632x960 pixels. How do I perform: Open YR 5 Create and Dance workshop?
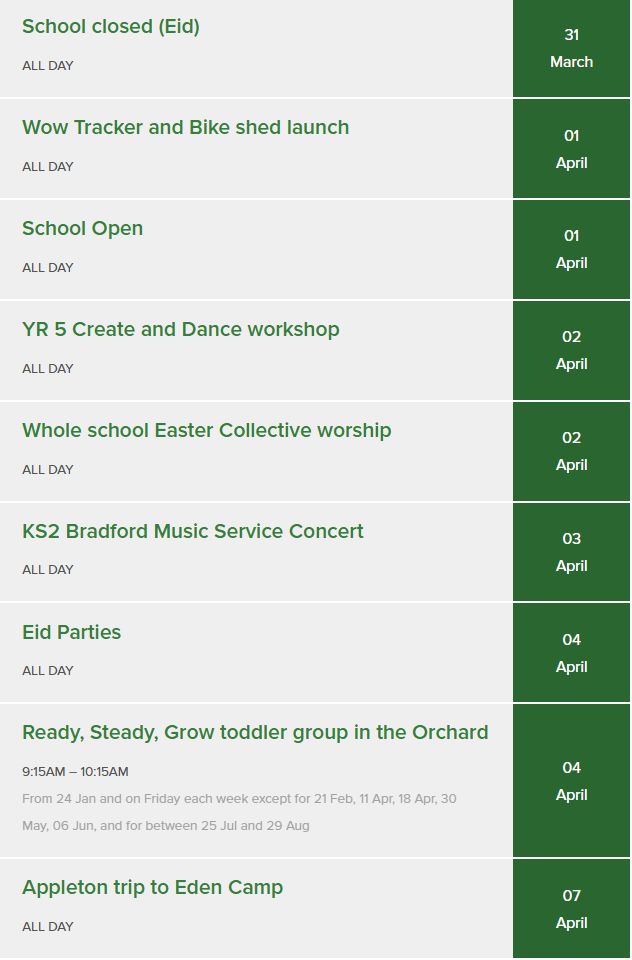point(181,330)
